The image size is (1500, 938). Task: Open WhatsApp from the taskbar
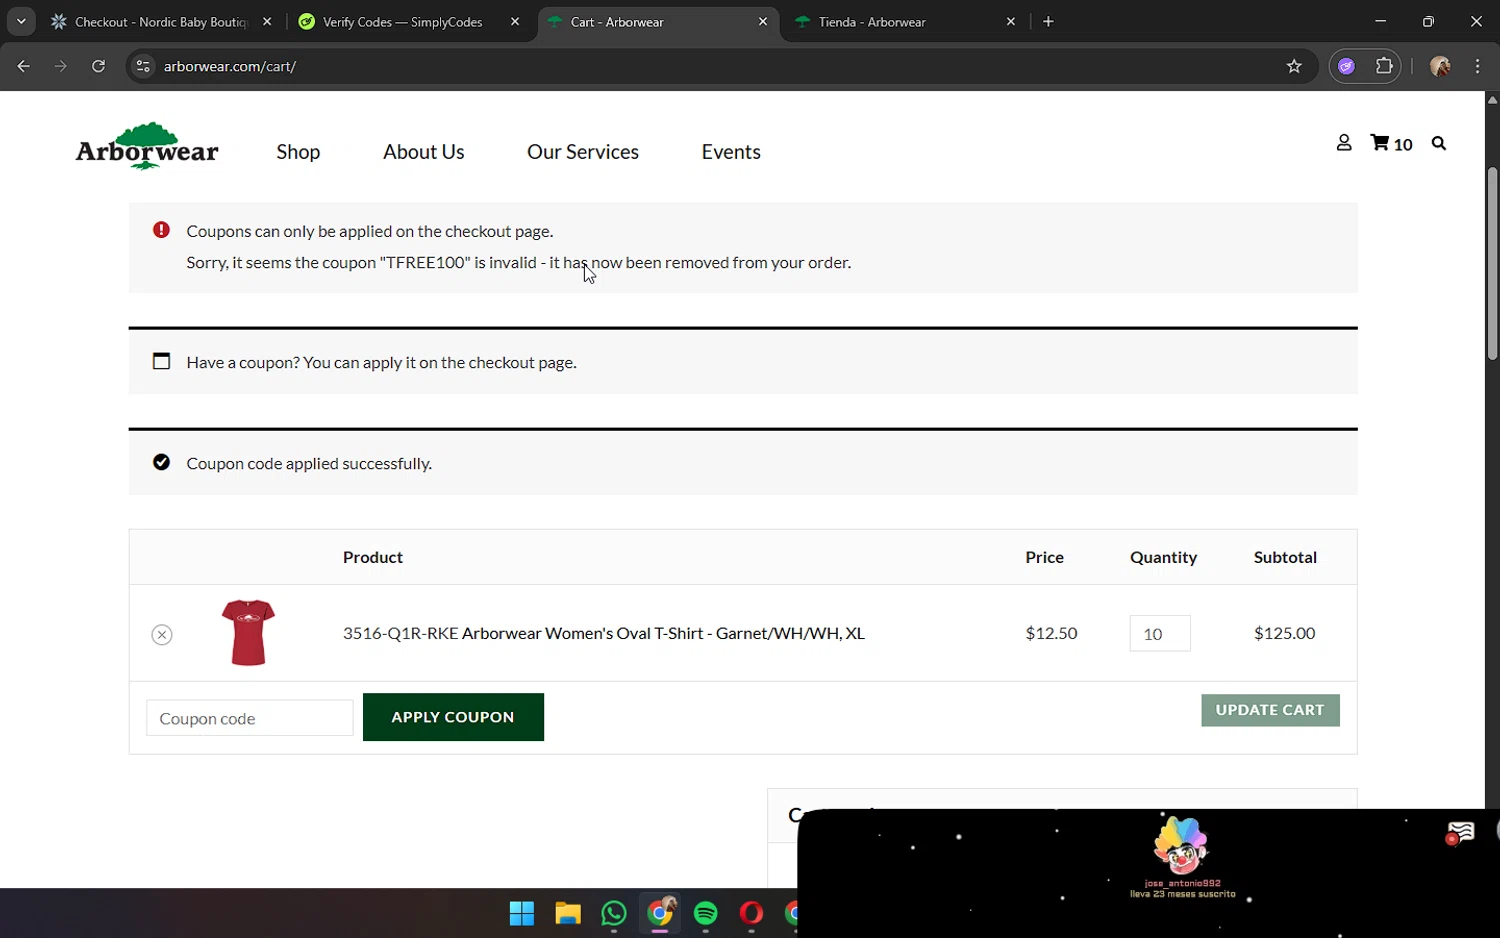[x=614, y=913]
